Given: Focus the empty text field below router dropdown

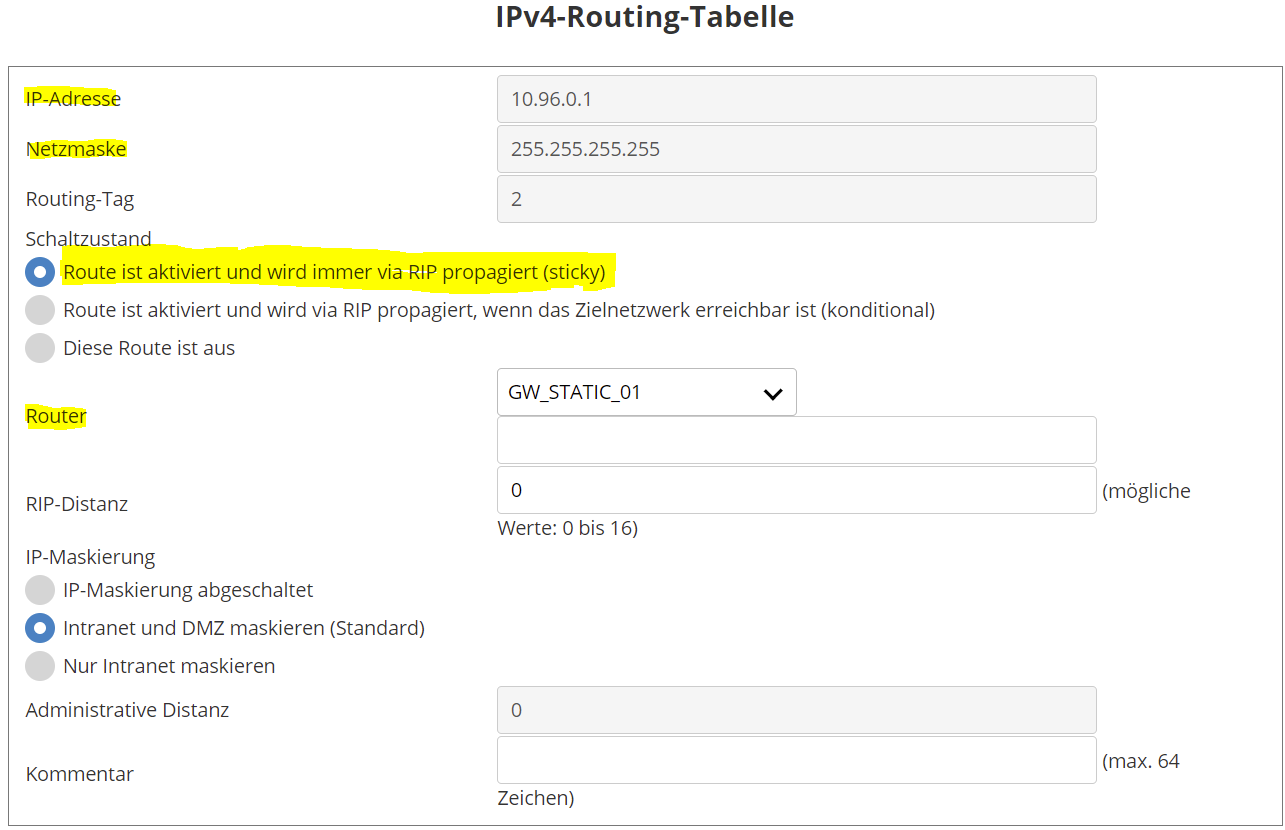Looking at the screenshot, I should click(796, 440).
